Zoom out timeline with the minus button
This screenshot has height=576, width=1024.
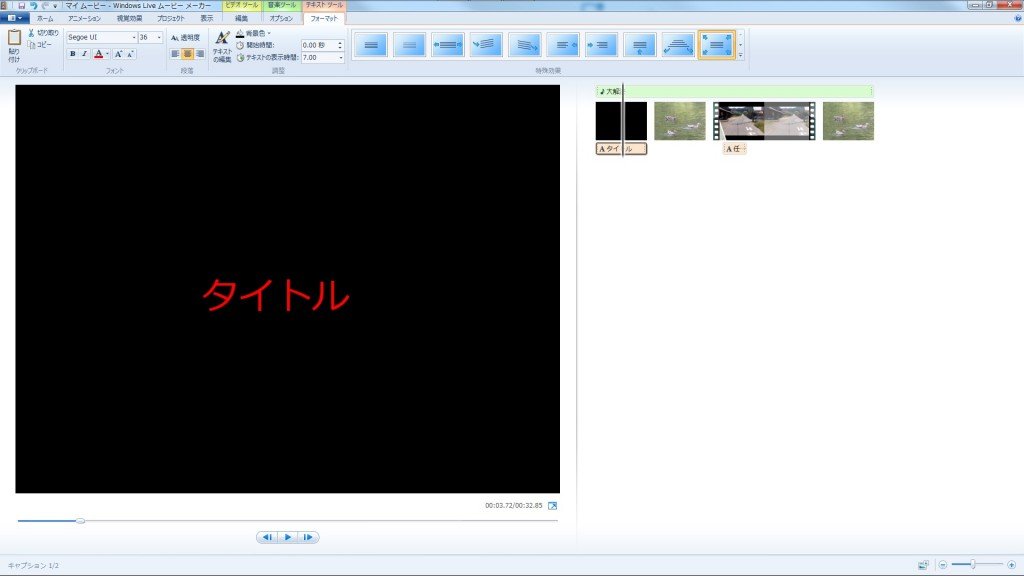tap(942, 565)
